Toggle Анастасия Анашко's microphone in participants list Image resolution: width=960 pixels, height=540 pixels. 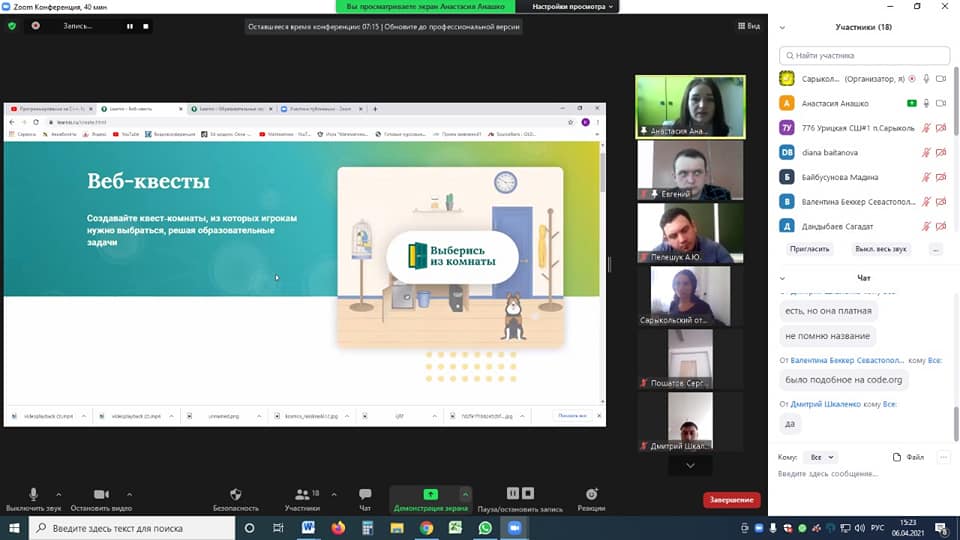927,103
